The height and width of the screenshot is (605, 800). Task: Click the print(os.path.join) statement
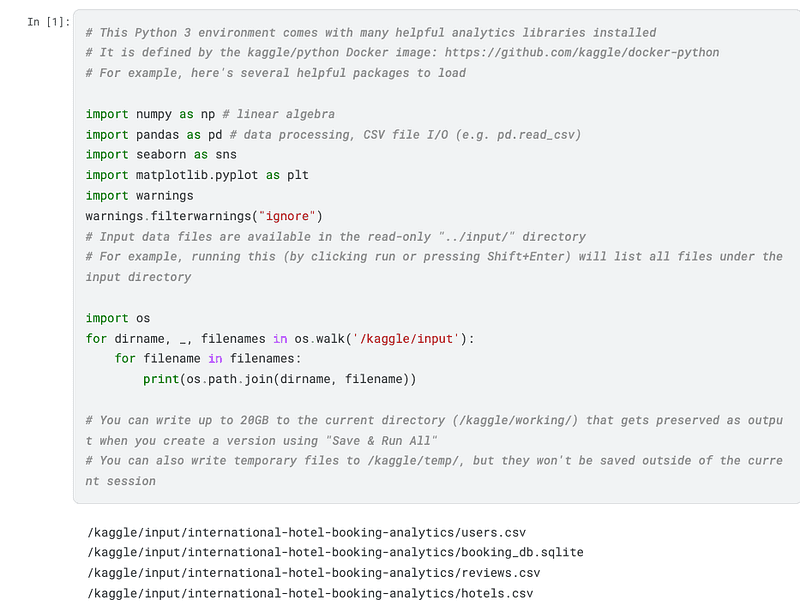point(280,379)
